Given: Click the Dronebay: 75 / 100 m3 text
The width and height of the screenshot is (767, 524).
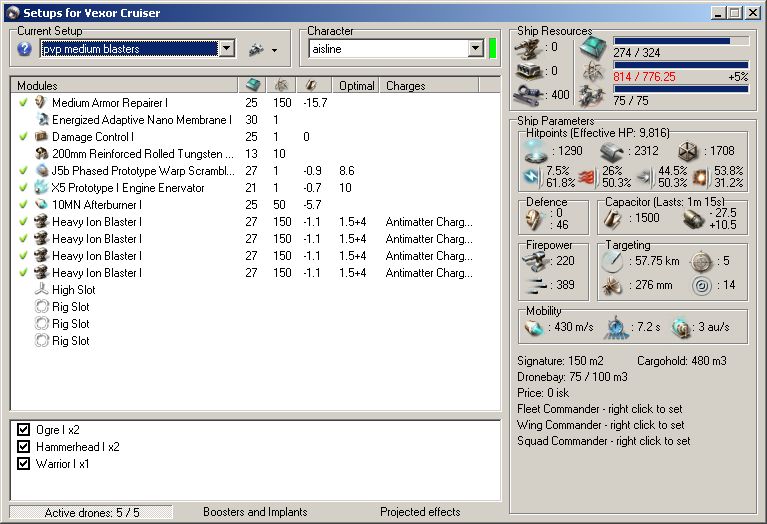Looking at the screenshot, I should point(572,377).
